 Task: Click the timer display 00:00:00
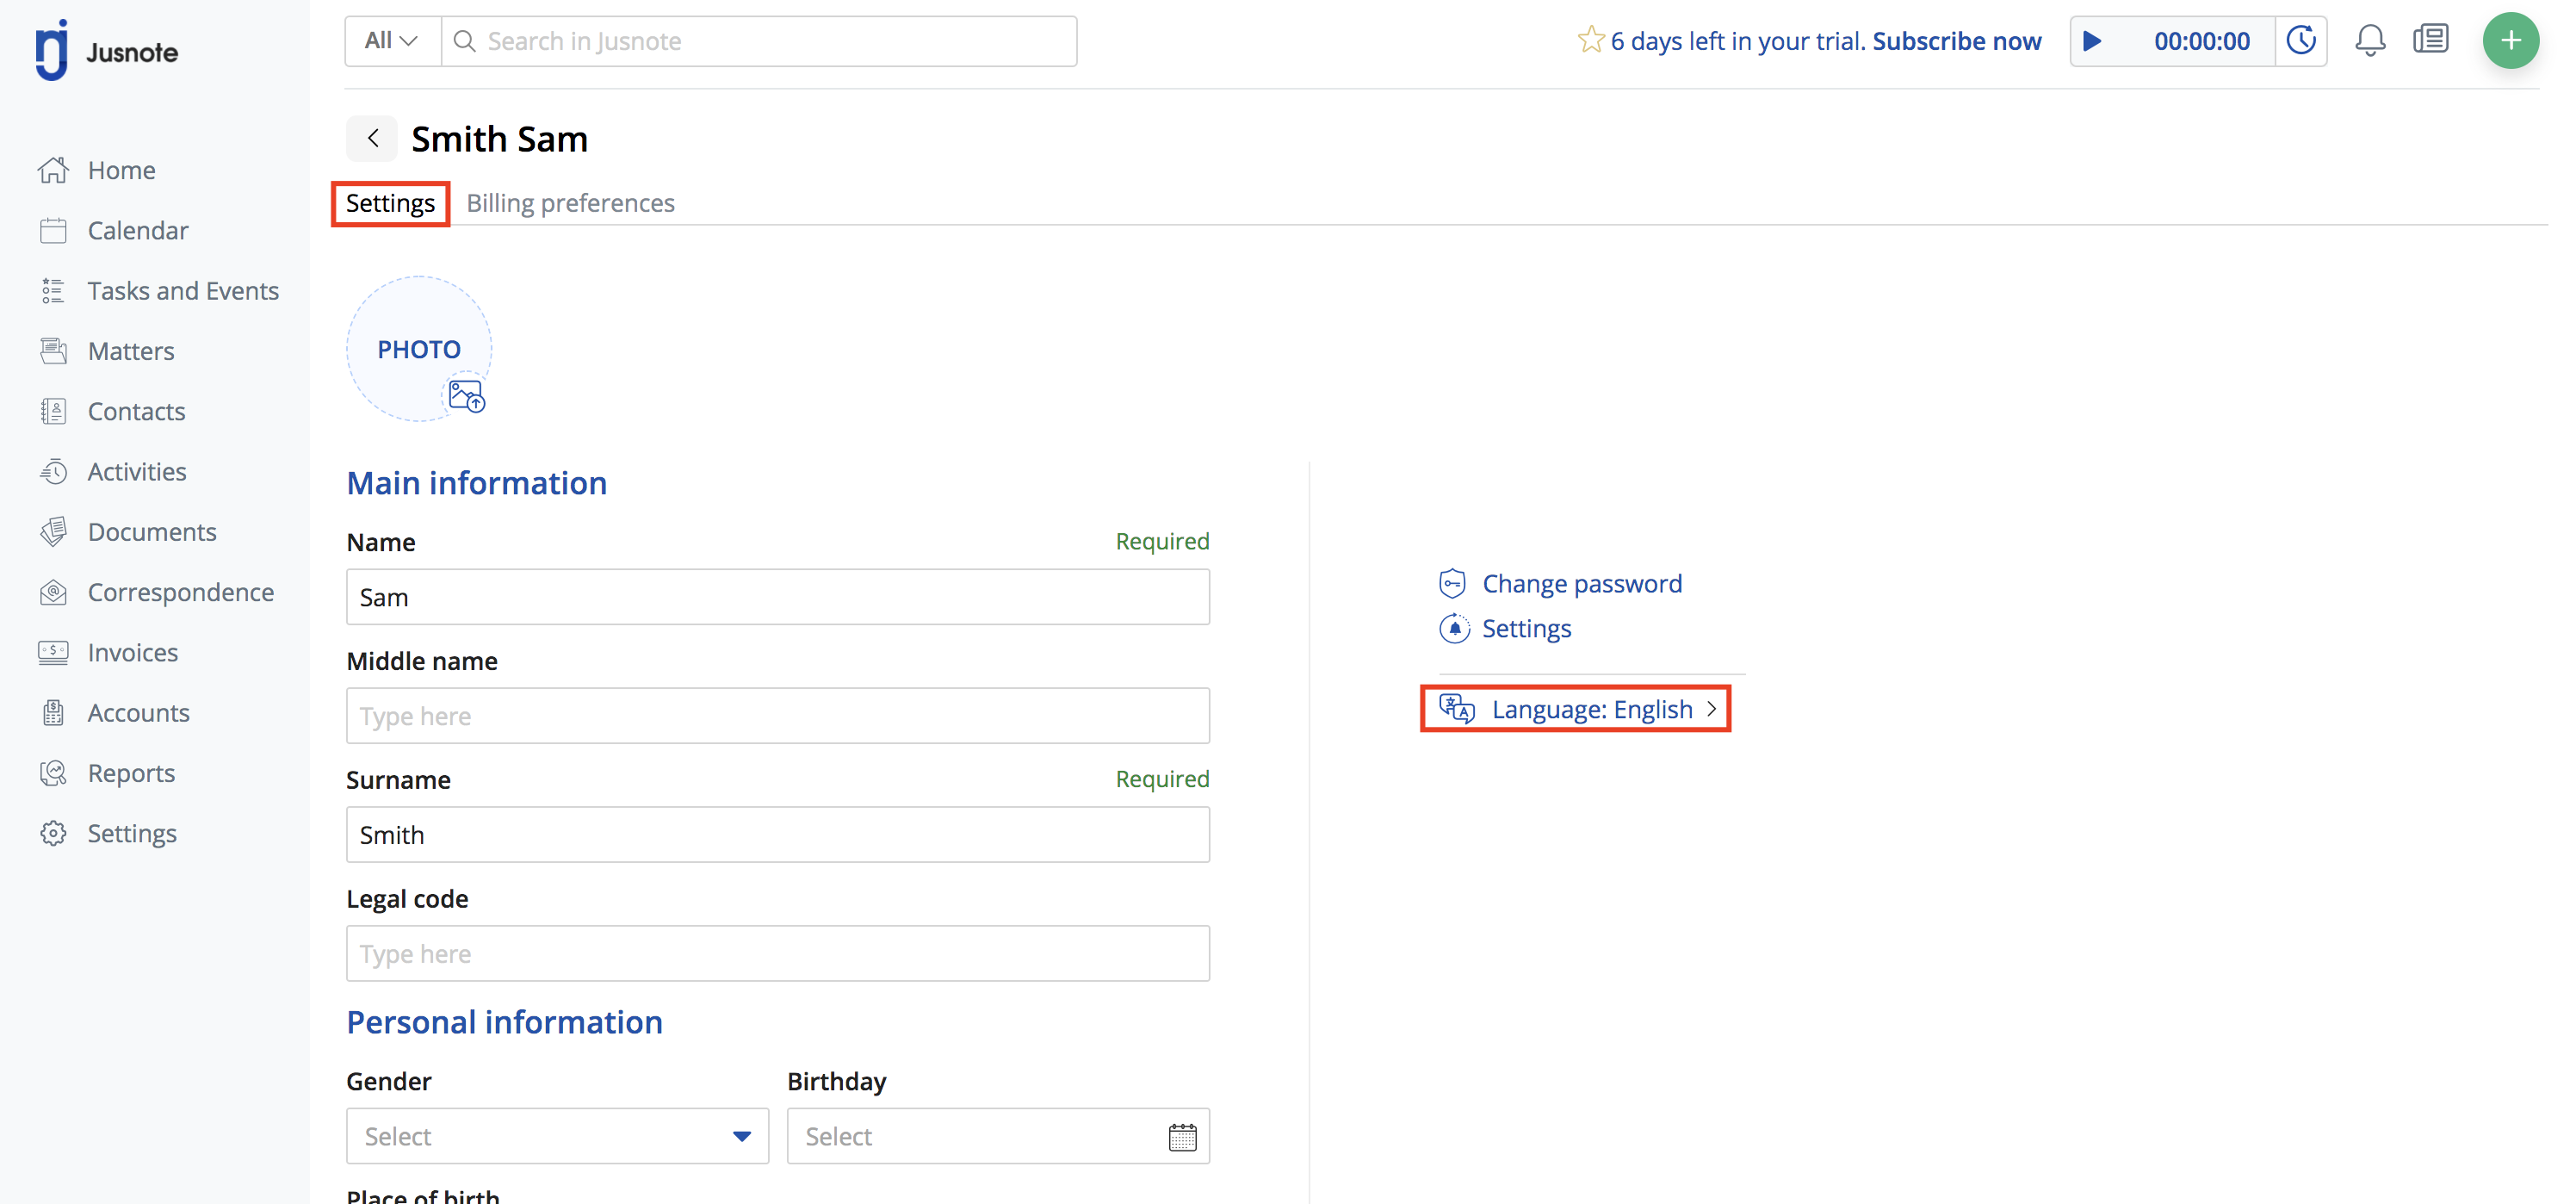click(2201, 41)
